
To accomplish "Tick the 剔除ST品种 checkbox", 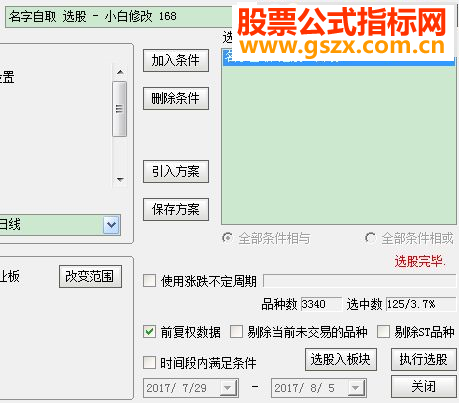I will coord(383,332).
